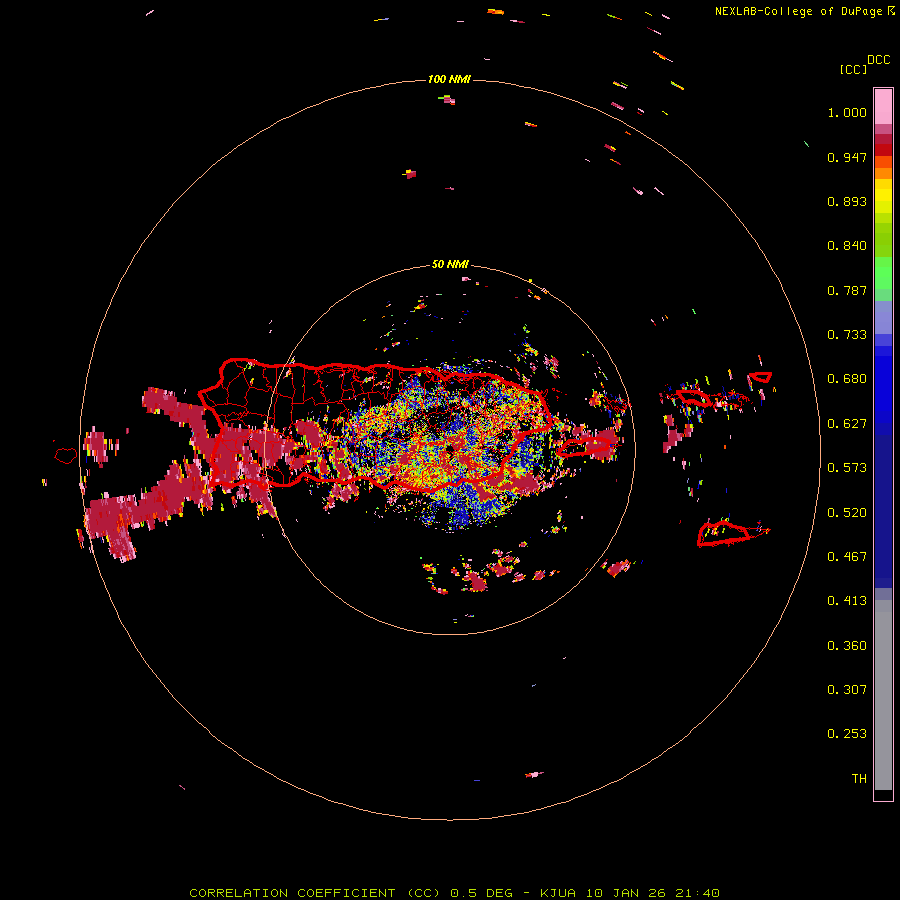Click the 0.253 legend value

click(x=847, y=734)
